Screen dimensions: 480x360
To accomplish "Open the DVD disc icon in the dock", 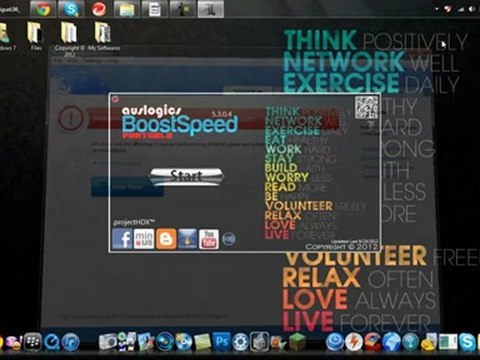I will 184,341.
